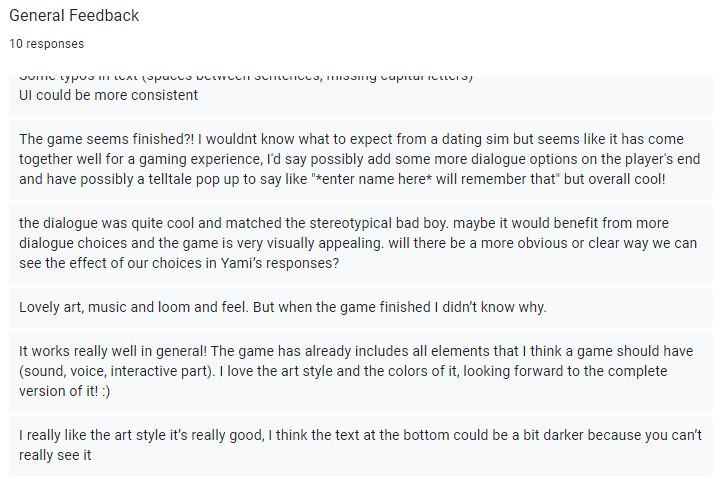The image size is (725, 479).
Task: Select the 'I really like the art style' response
Action: click(x=361, y=446)
